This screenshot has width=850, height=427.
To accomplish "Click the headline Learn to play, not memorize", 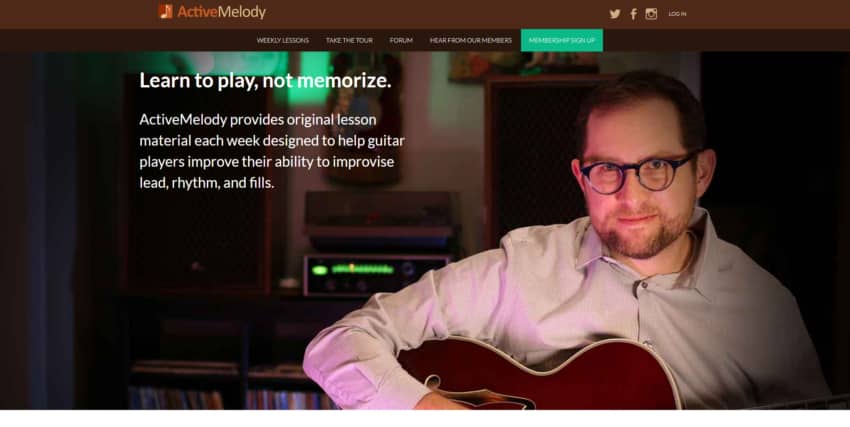I will [x=265, y=80].
